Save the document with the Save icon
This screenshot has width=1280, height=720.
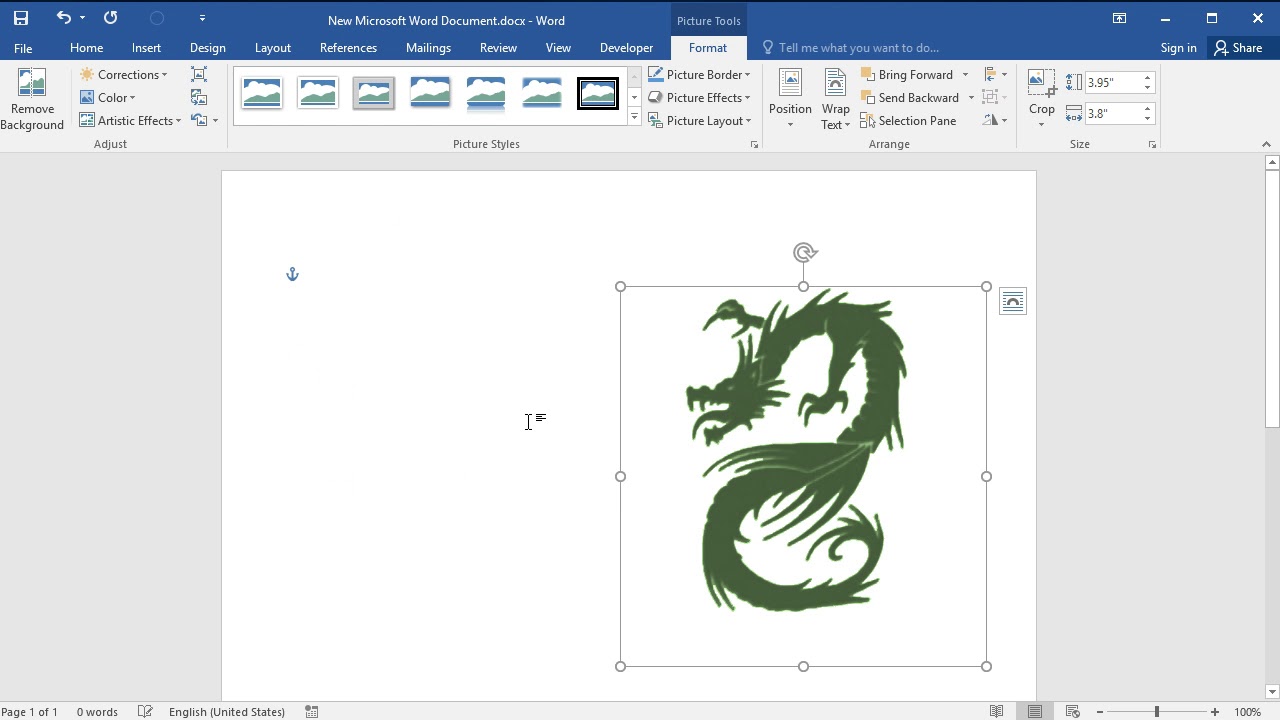(21, 18)
